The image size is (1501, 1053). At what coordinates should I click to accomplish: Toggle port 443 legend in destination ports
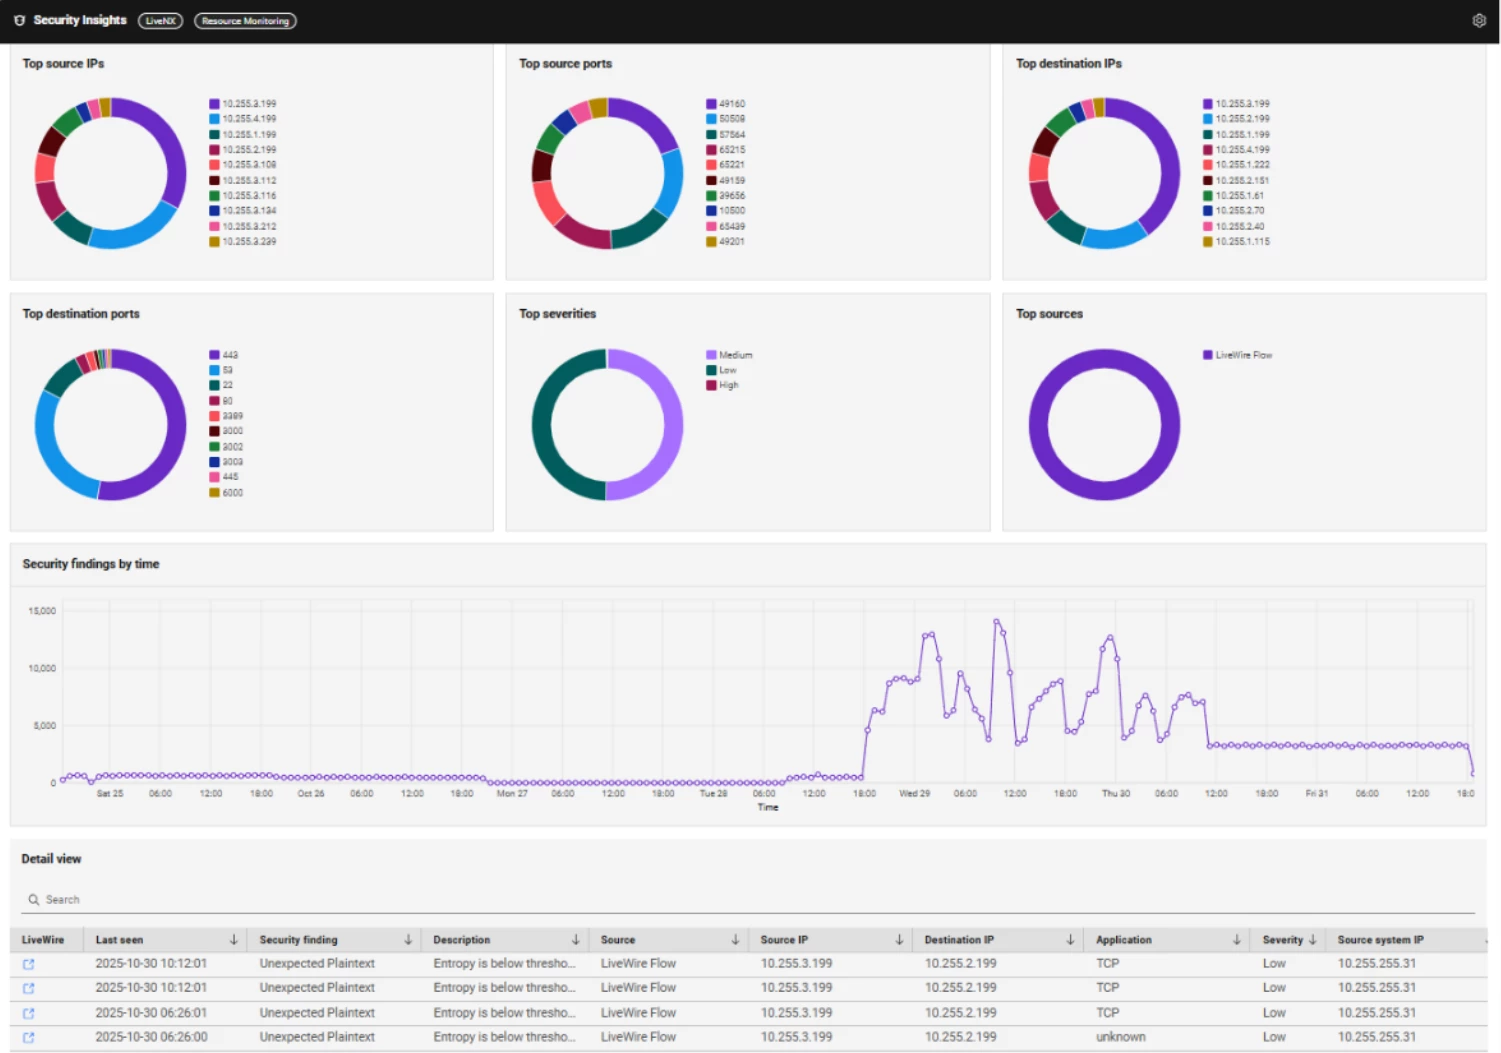(x=224, y=355)
